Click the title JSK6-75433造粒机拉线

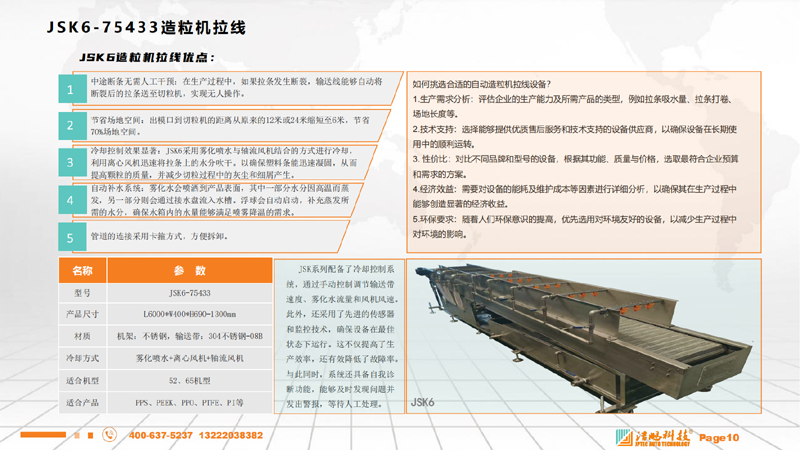tap(146, 27)
